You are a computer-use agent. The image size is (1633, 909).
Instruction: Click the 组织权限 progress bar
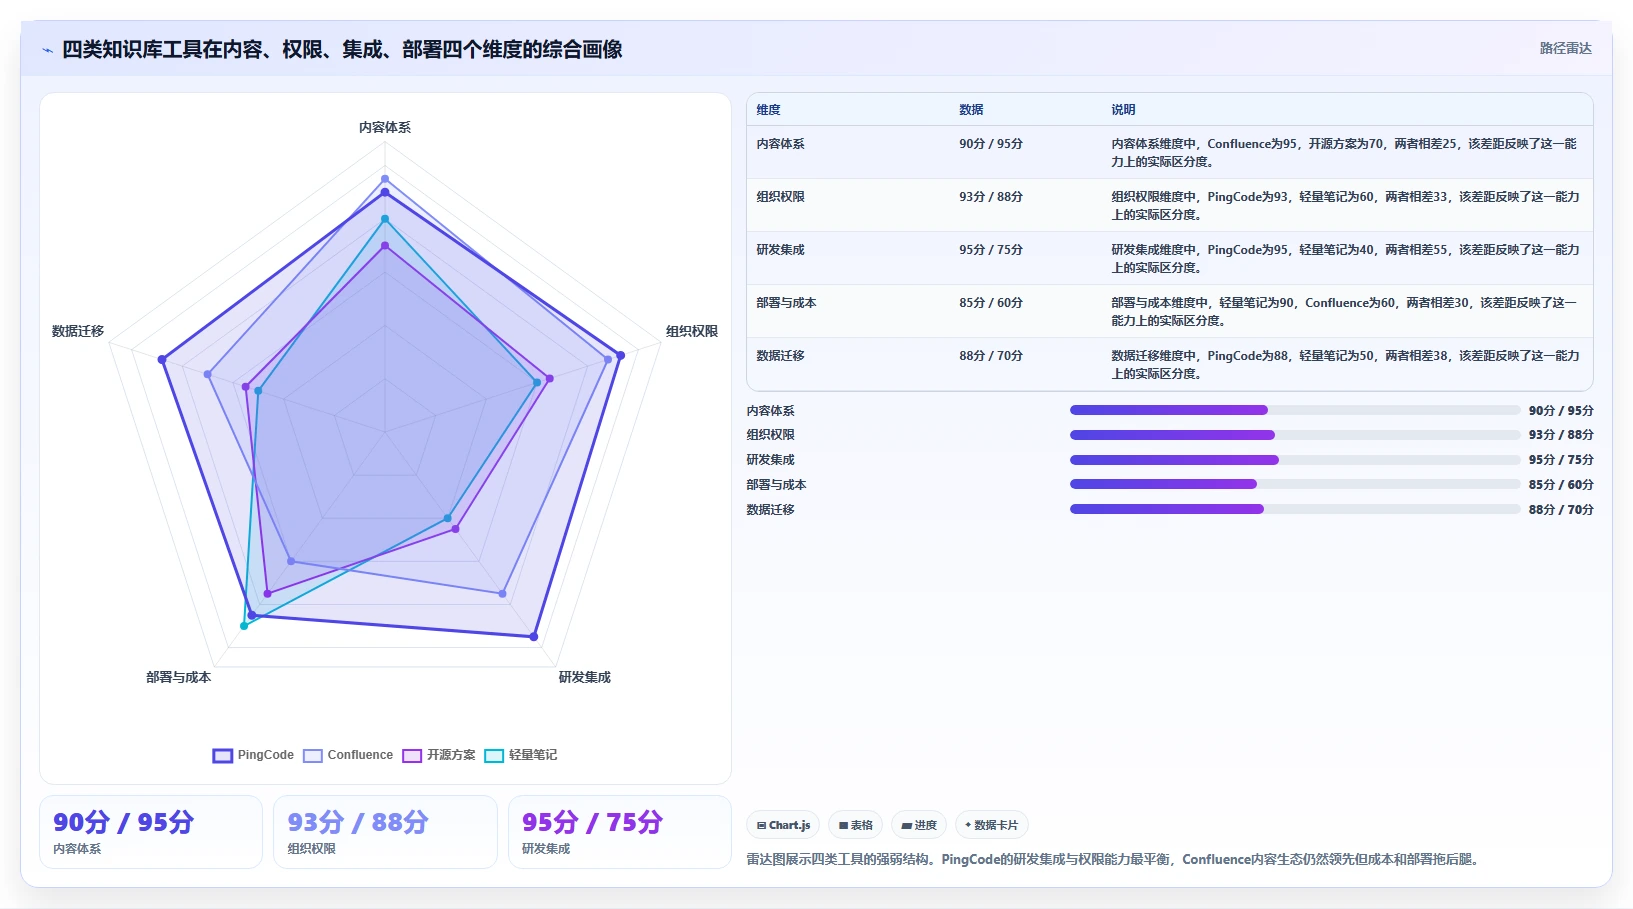[1295, 435]
